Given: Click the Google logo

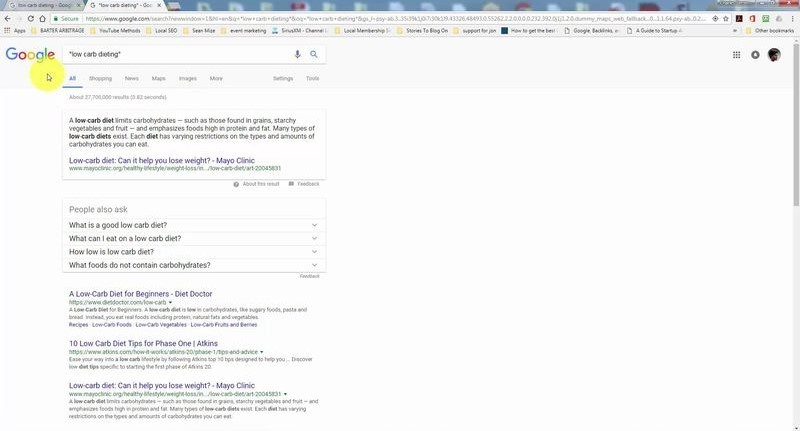Looking at the screenshot, I should pos(30,55).
